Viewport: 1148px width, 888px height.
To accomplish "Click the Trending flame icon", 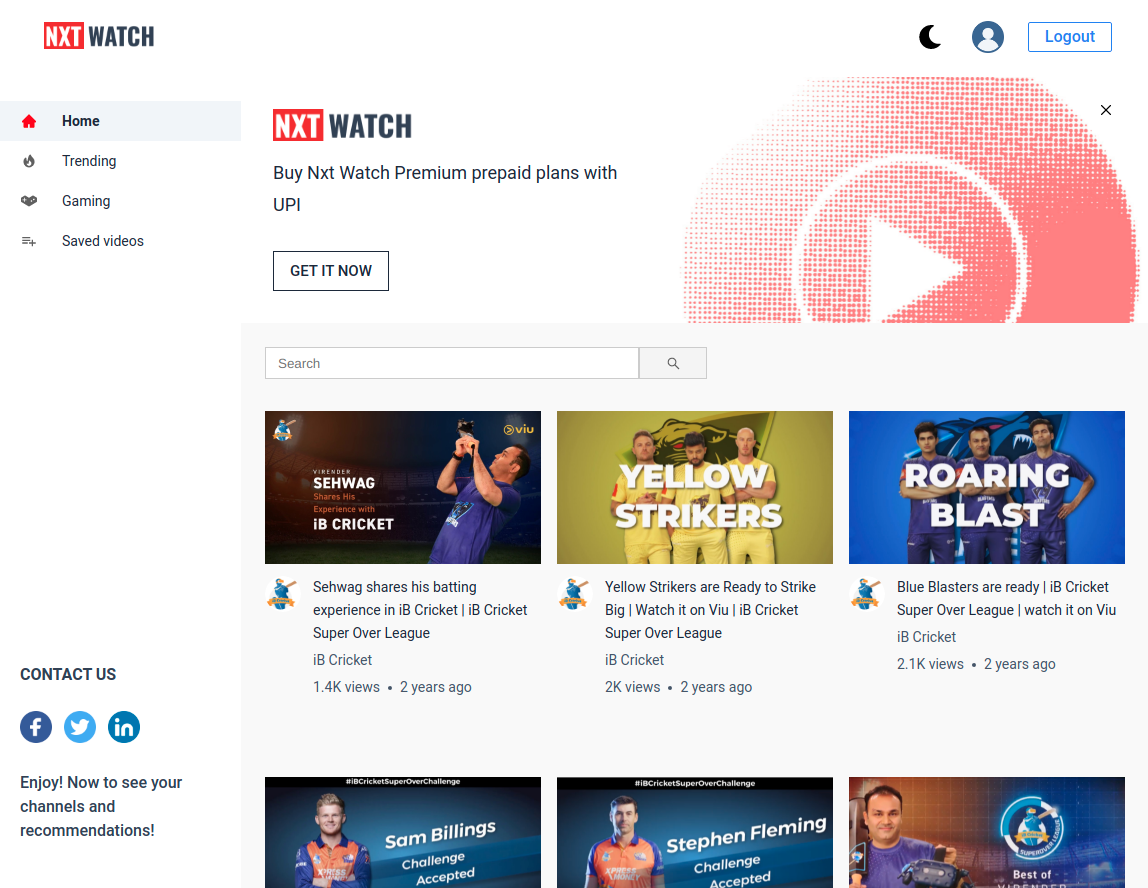I will pos(29,161).
